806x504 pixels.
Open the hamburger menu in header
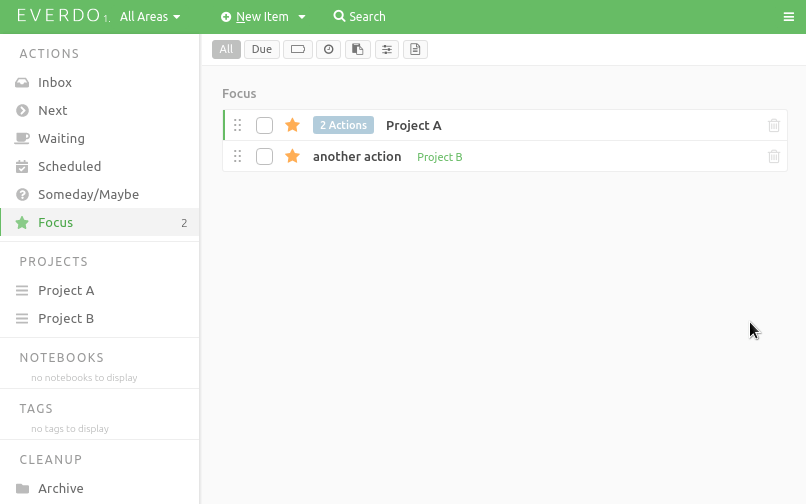coord(789,17)
